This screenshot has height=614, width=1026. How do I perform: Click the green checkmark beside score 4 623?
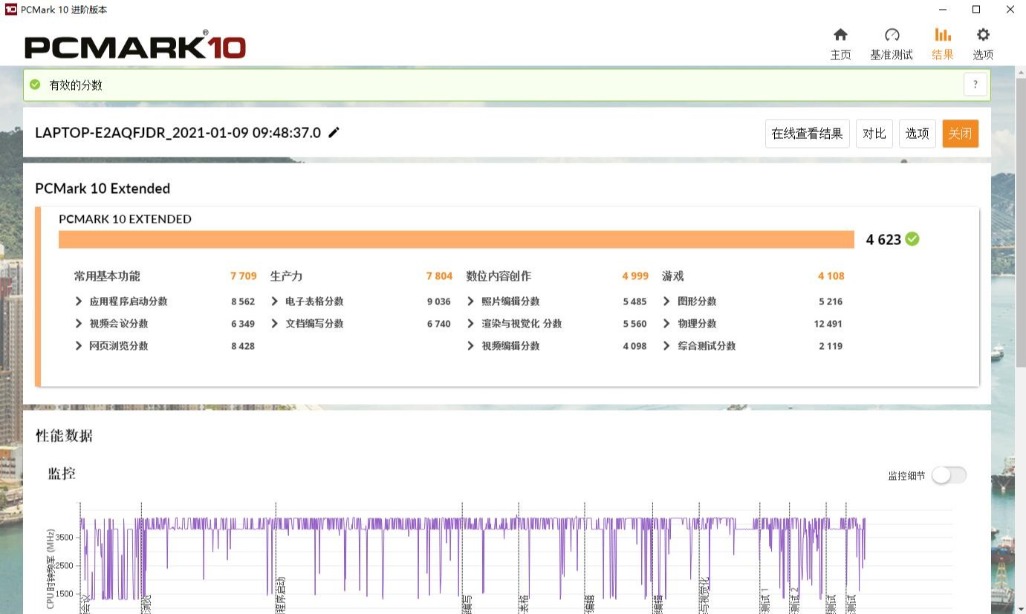pos(913,239)
